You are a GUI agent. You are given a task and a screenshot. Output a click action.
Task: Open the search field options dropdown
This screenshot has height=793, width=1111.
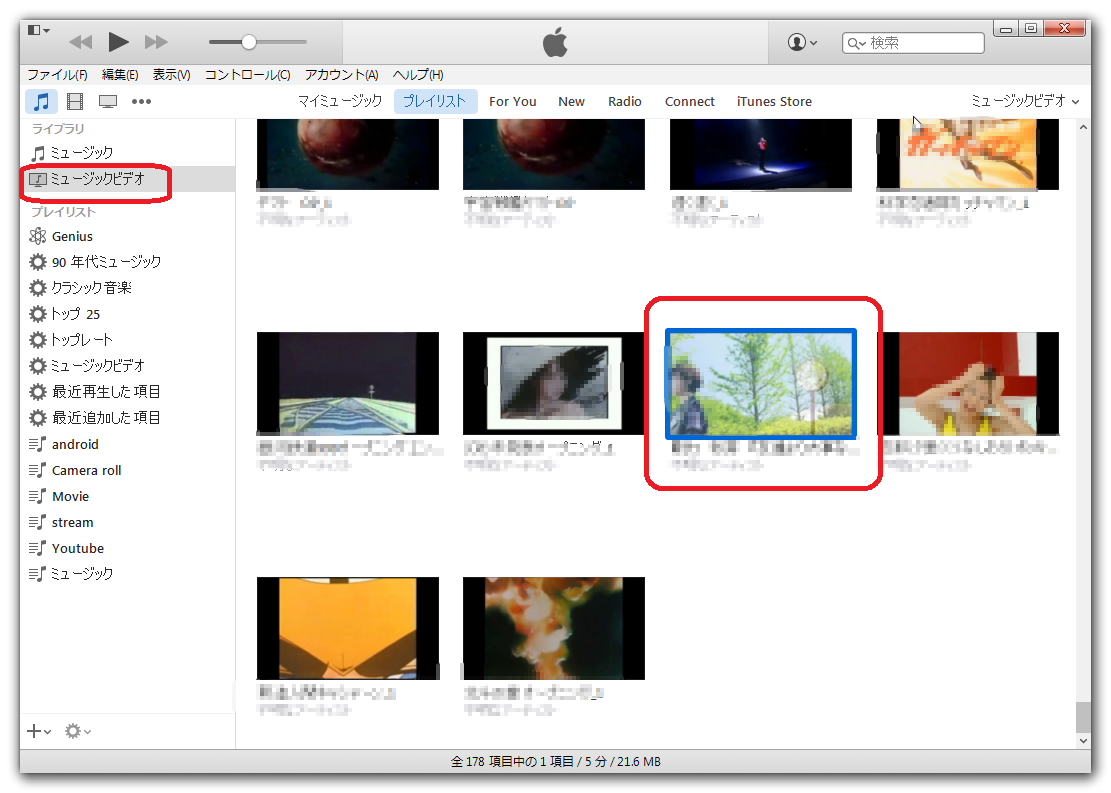click(862, 42)
